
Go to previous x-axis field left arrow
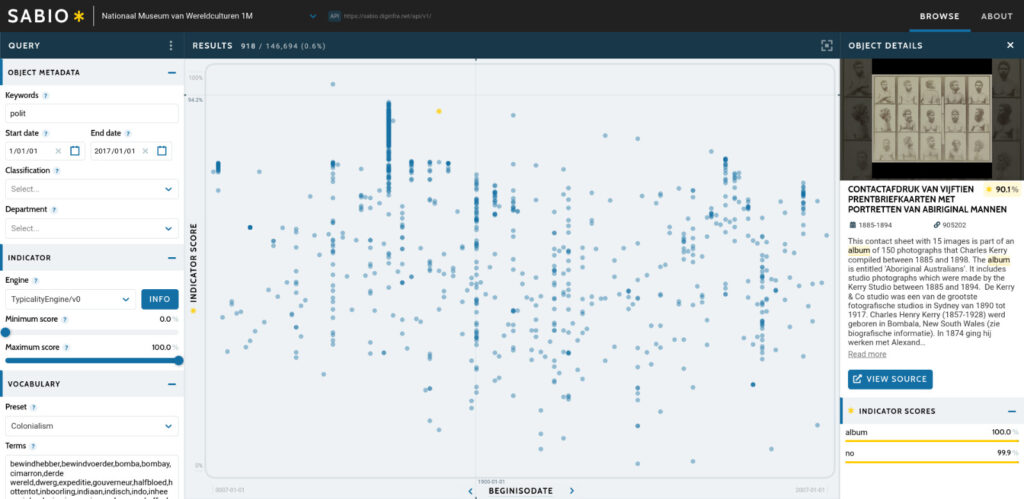(x=470, y=491)
